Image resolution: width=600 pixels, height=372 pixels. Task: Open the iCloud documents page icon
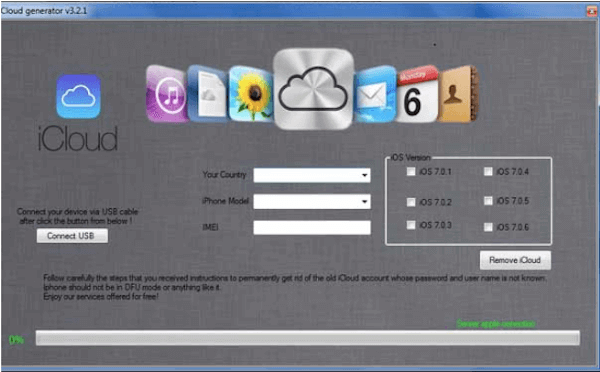pyautogui.click(x=209, y=94)
